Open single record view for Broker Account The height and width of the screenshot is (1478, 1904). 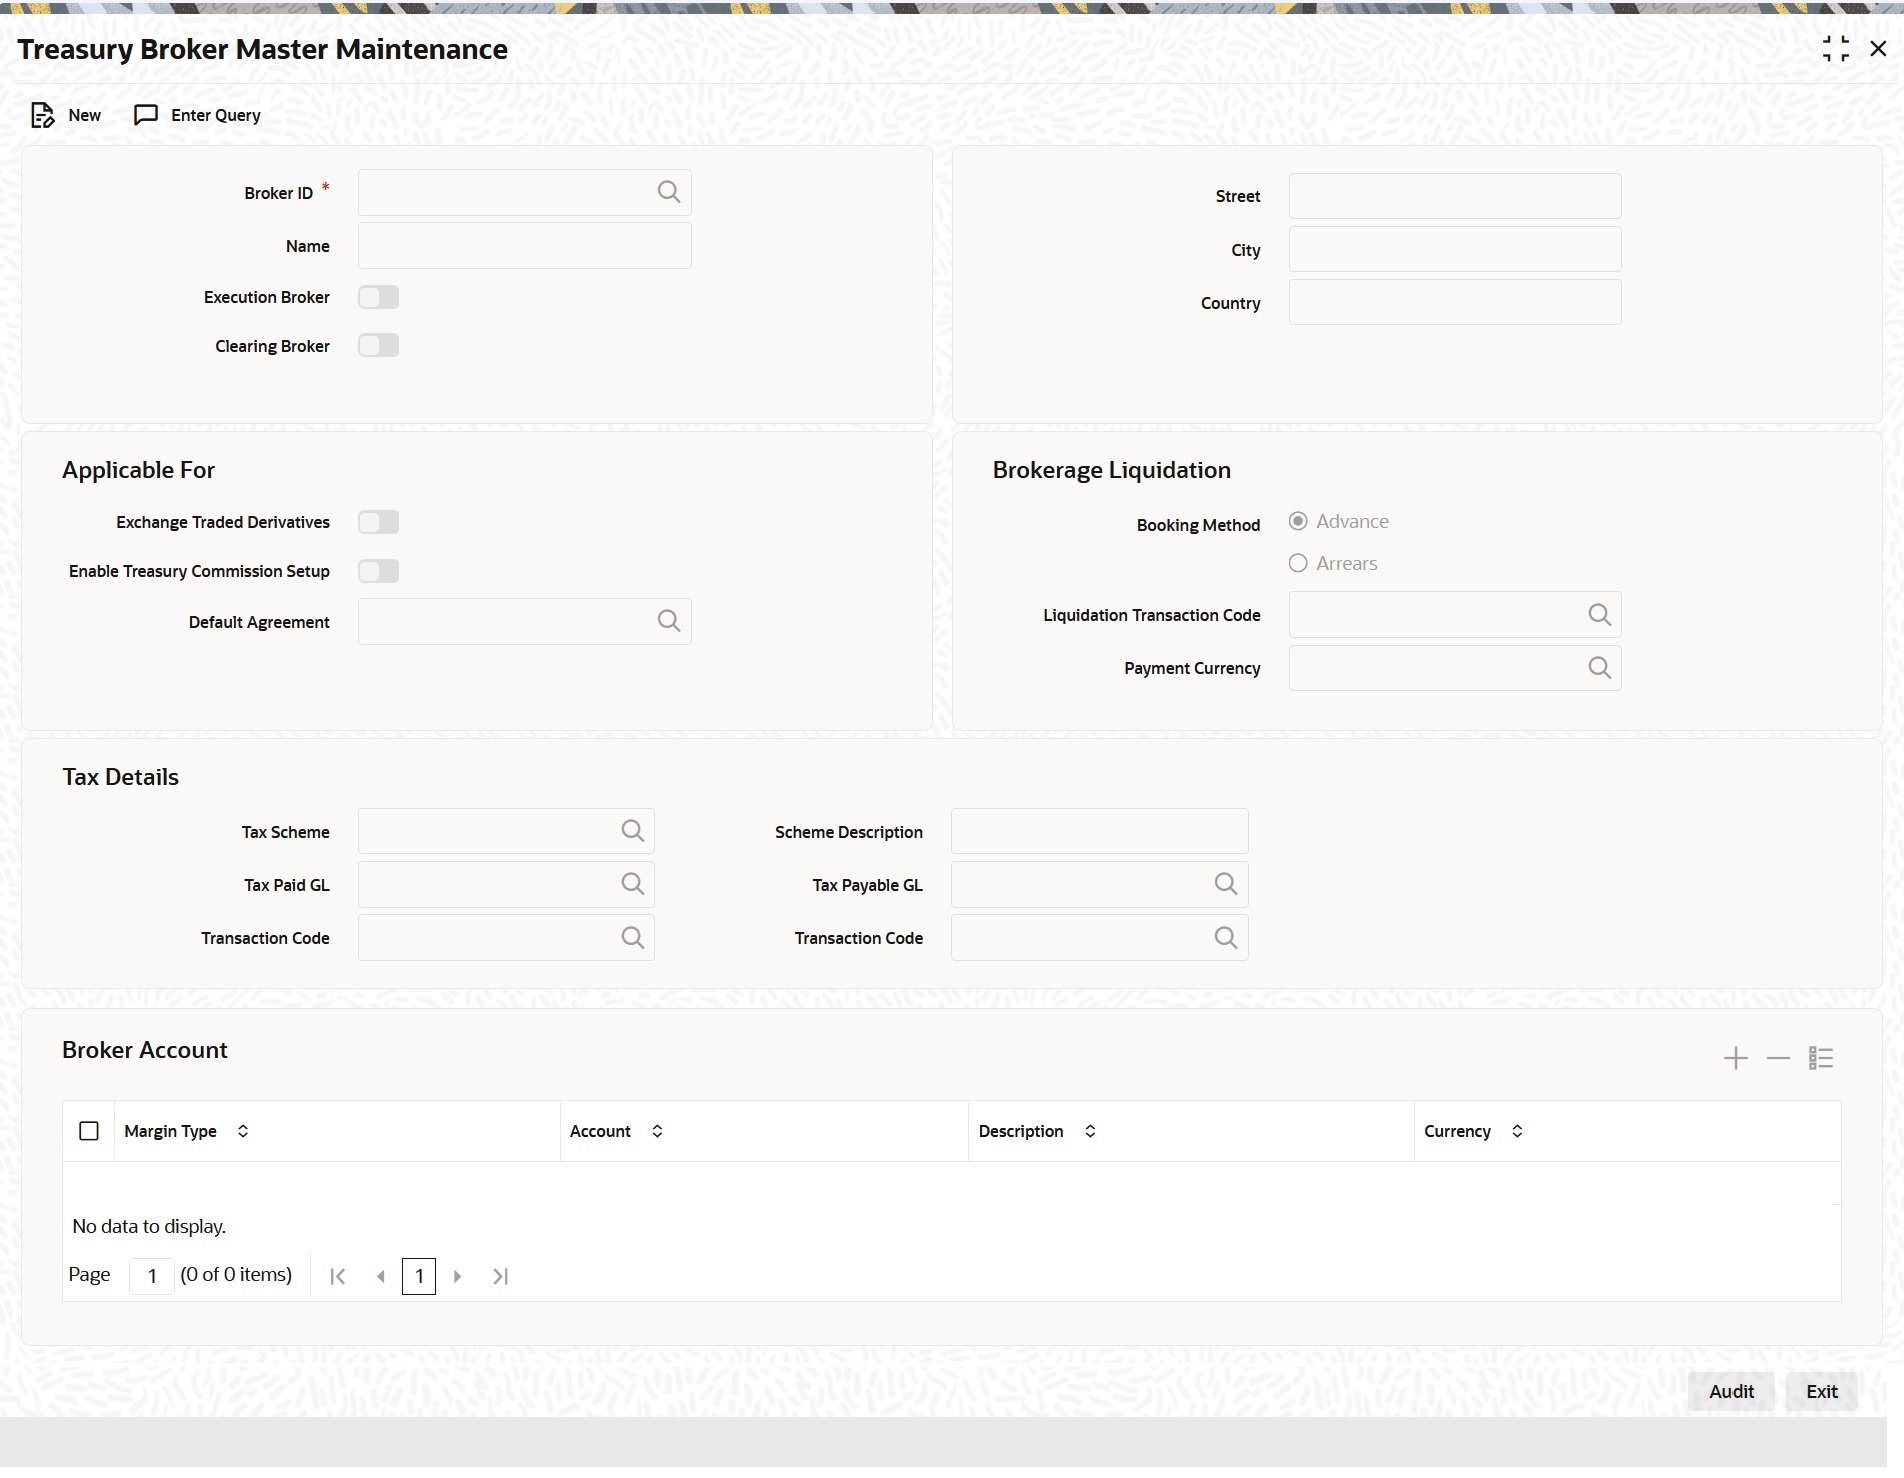tap(1821, 1058)
